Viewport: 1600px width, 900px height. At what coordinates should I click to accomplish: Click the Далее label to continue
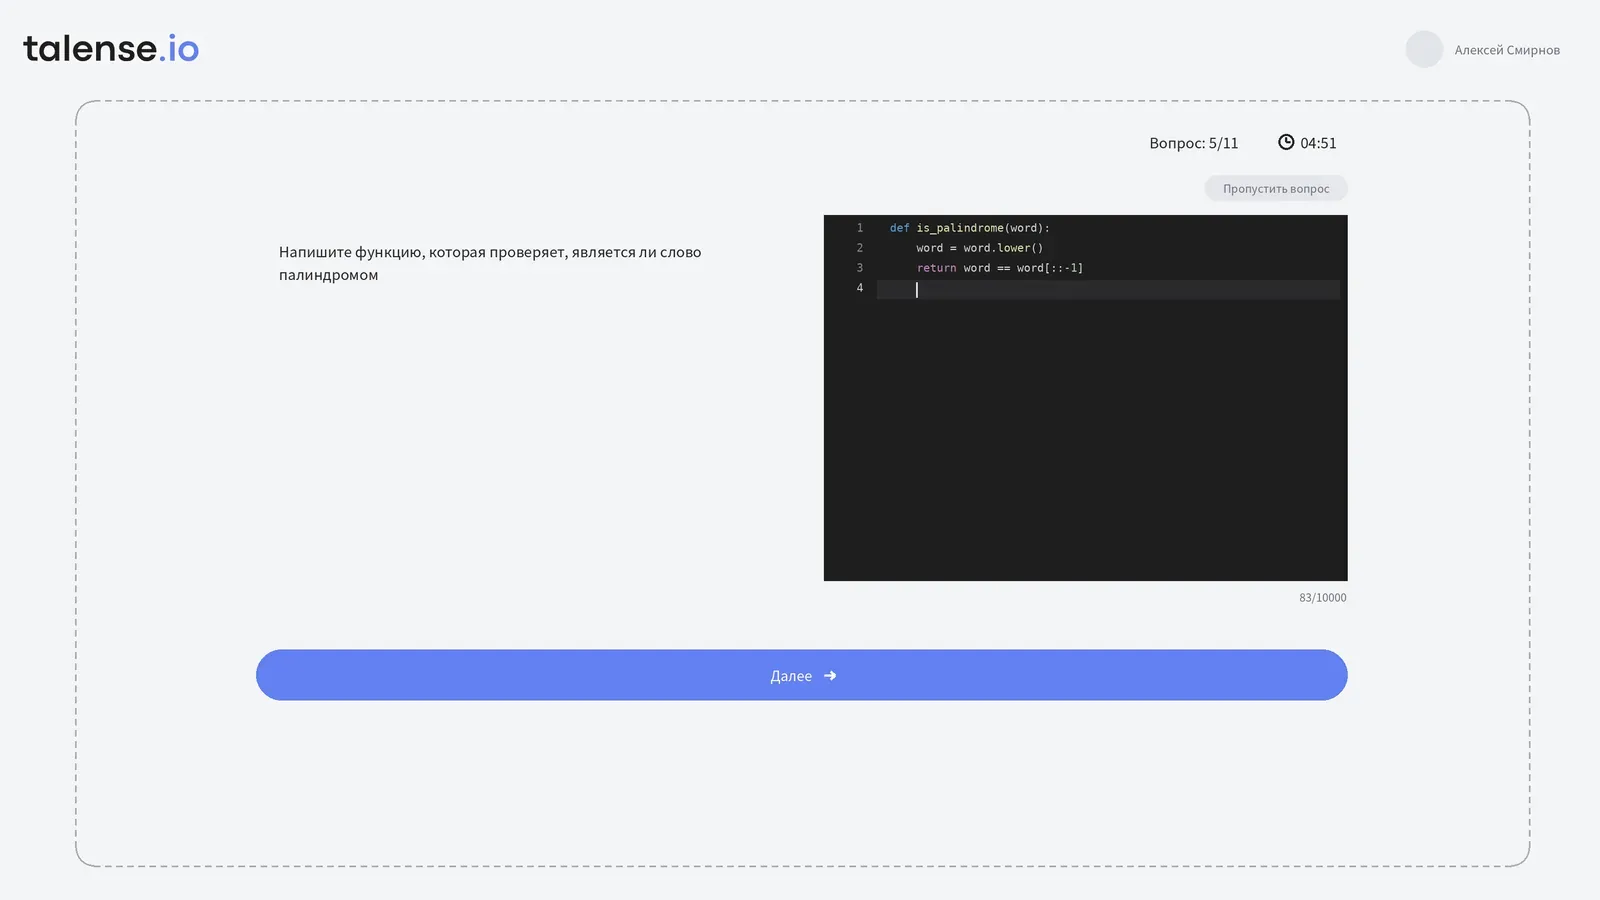pos(791,676)
